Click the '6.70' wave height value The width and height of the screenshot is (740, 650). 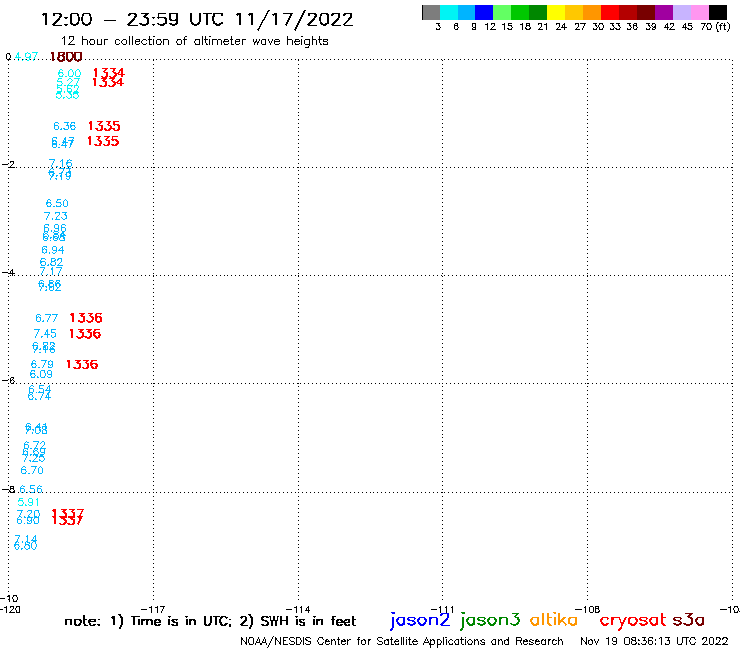[x=32, y=471]
